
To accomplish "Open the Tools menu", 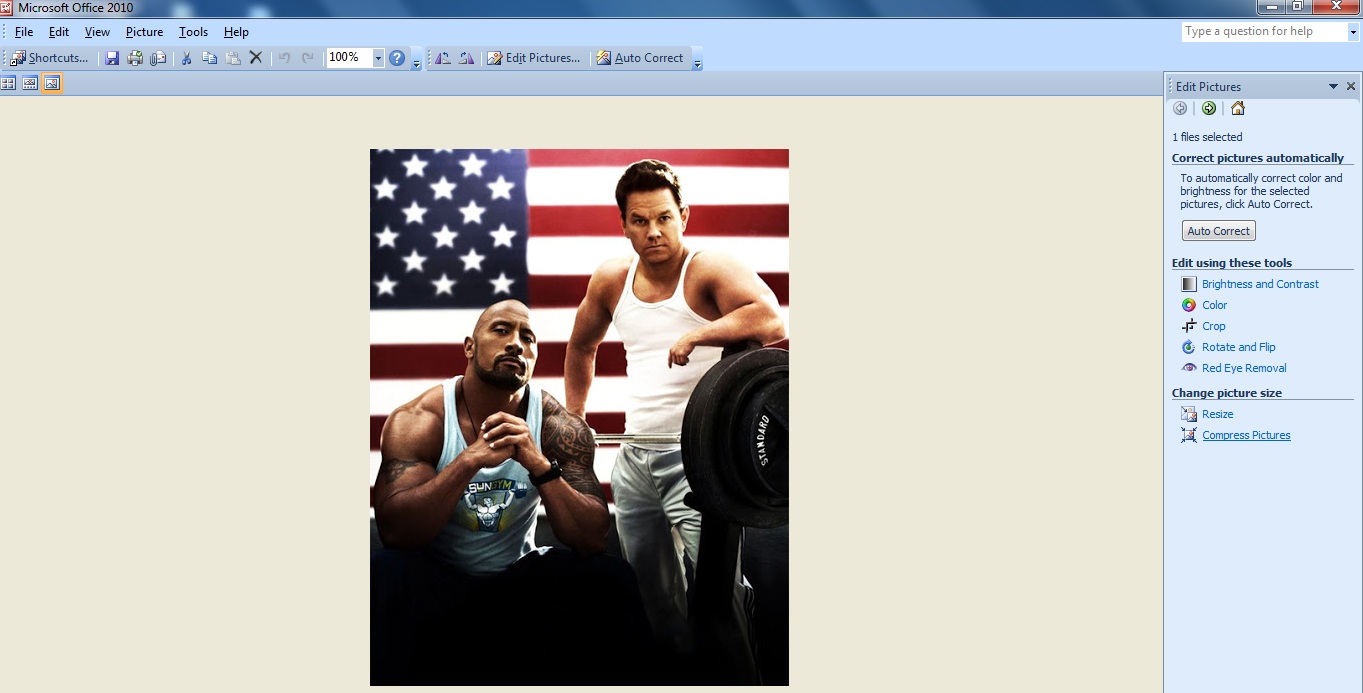I will coord(193,32).
